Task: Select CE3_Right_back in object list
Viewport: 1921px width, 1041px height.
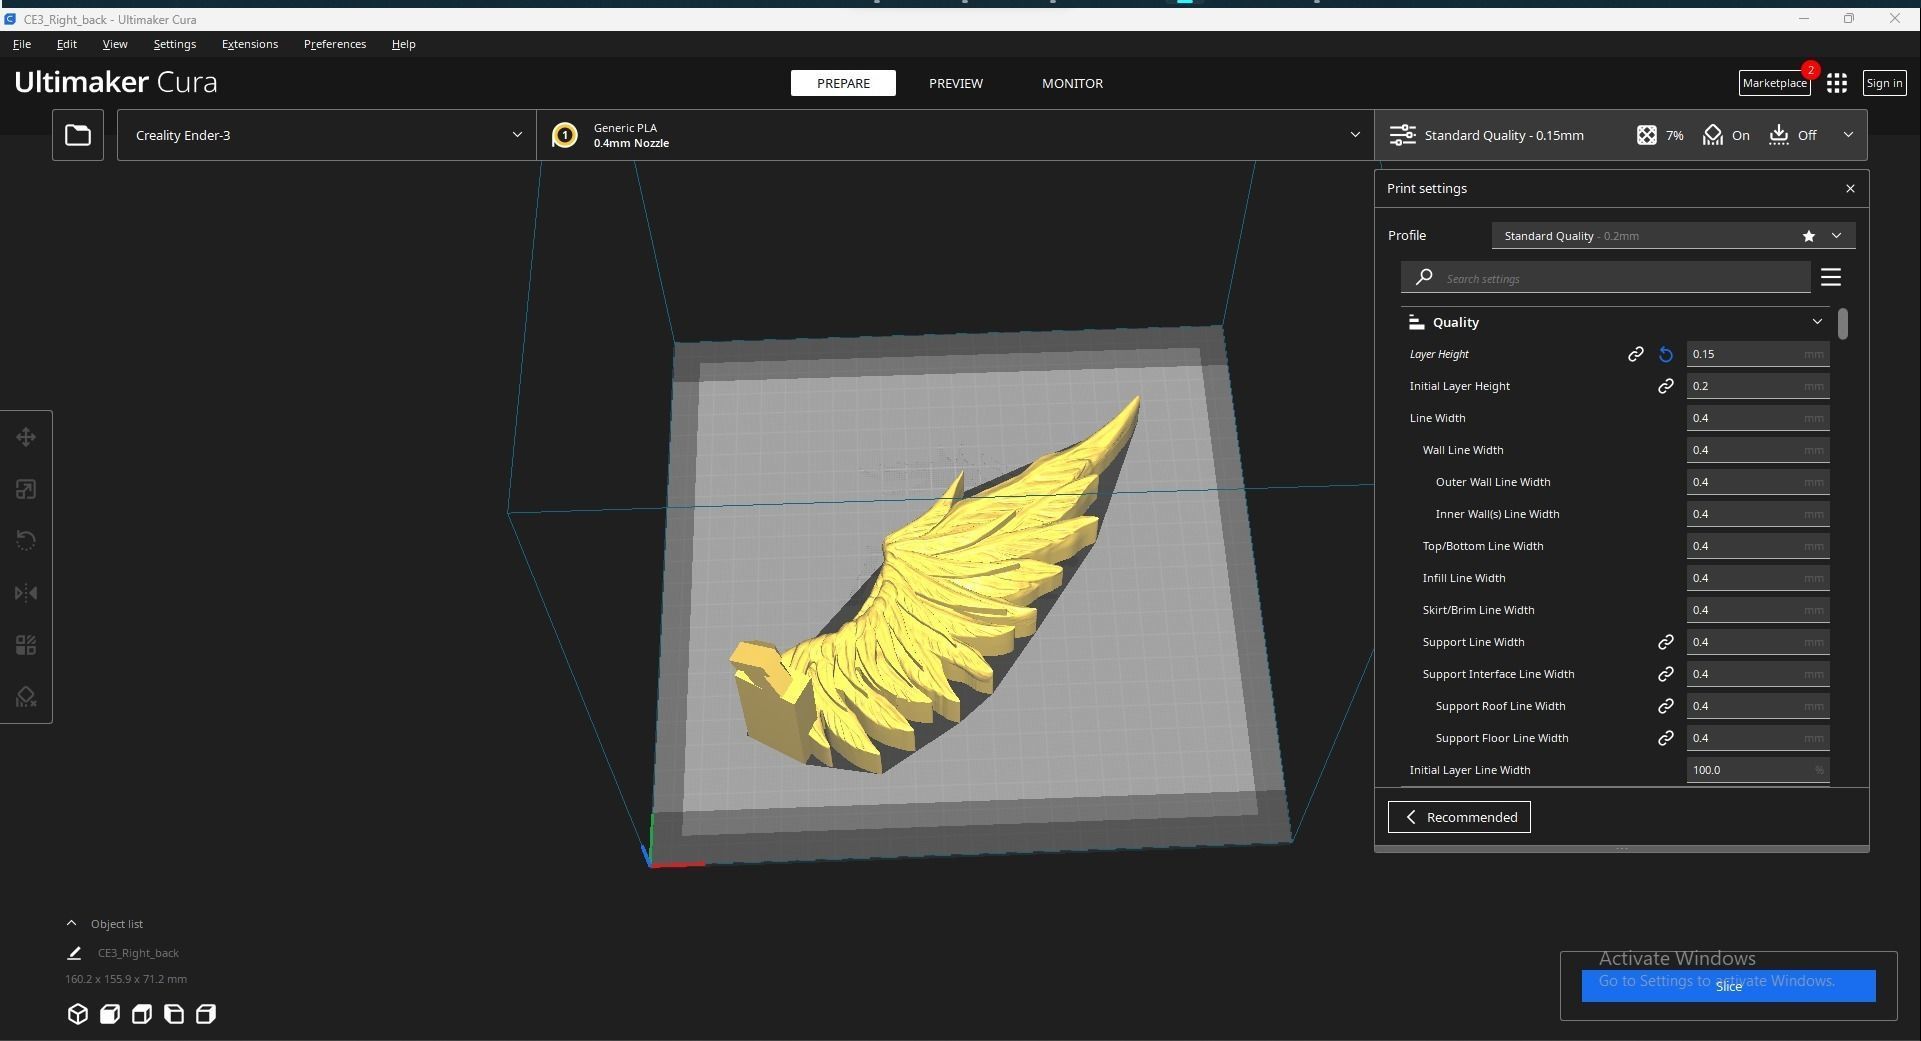Action: (138, 953)
